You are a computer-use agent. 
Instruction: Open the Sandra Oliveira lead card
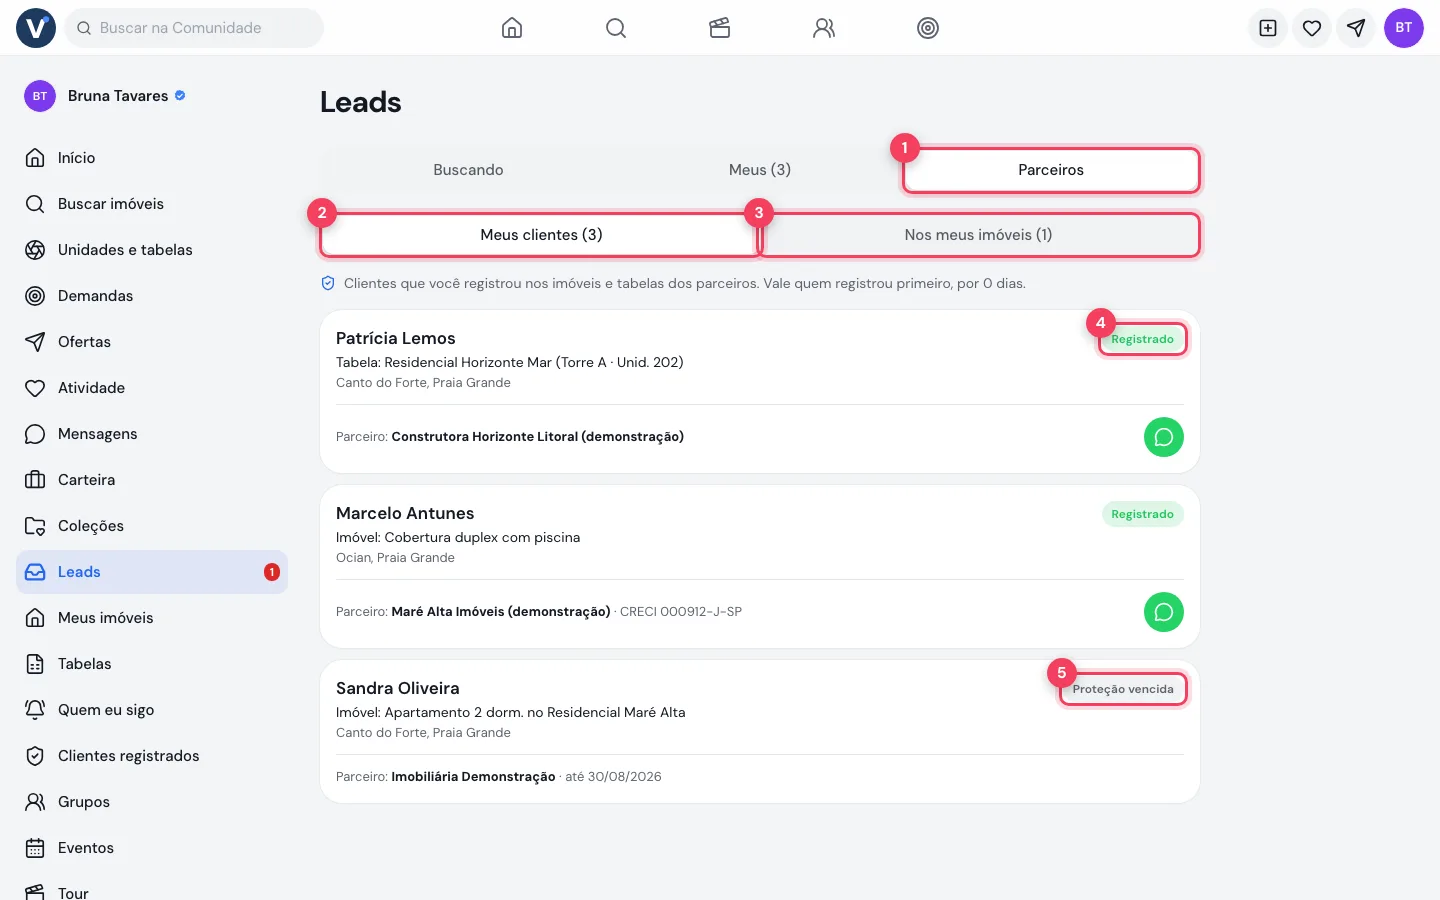[760, 731]
